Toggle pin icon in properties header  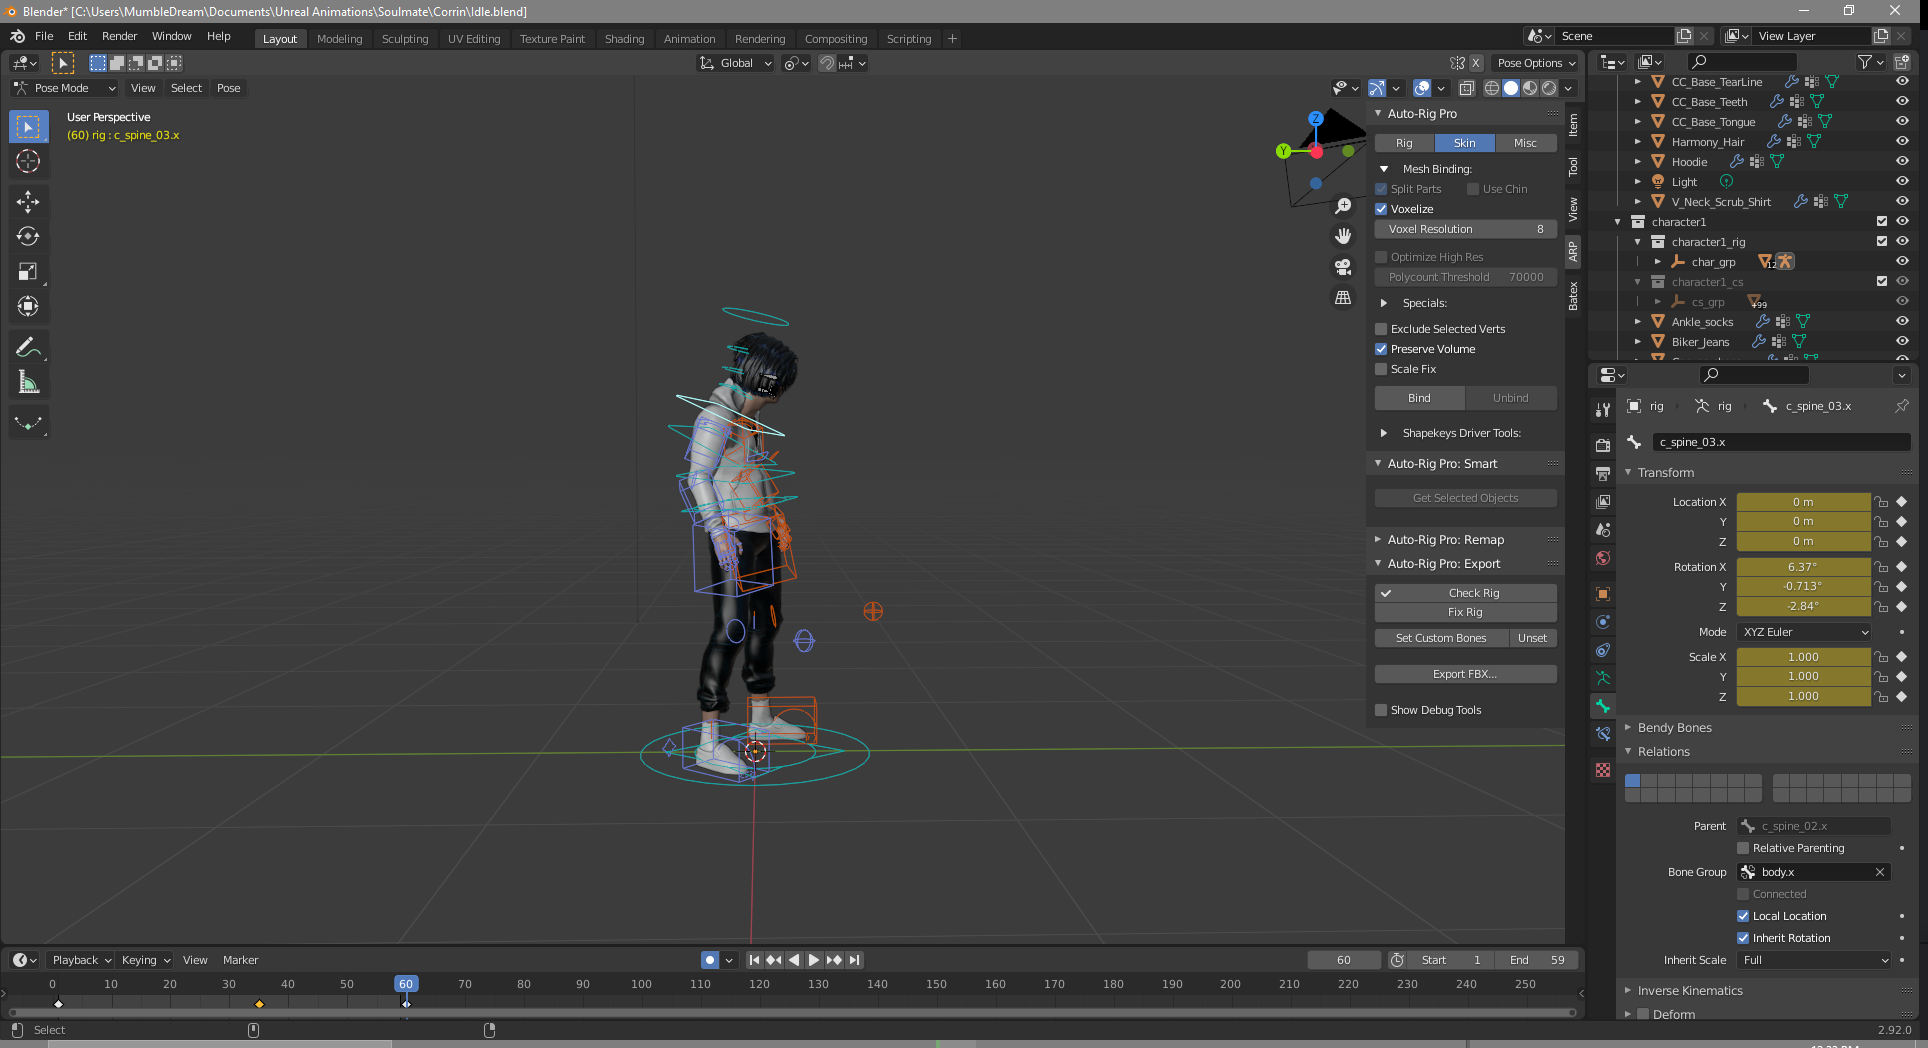pyautogui.click(x=1901, y=406)
